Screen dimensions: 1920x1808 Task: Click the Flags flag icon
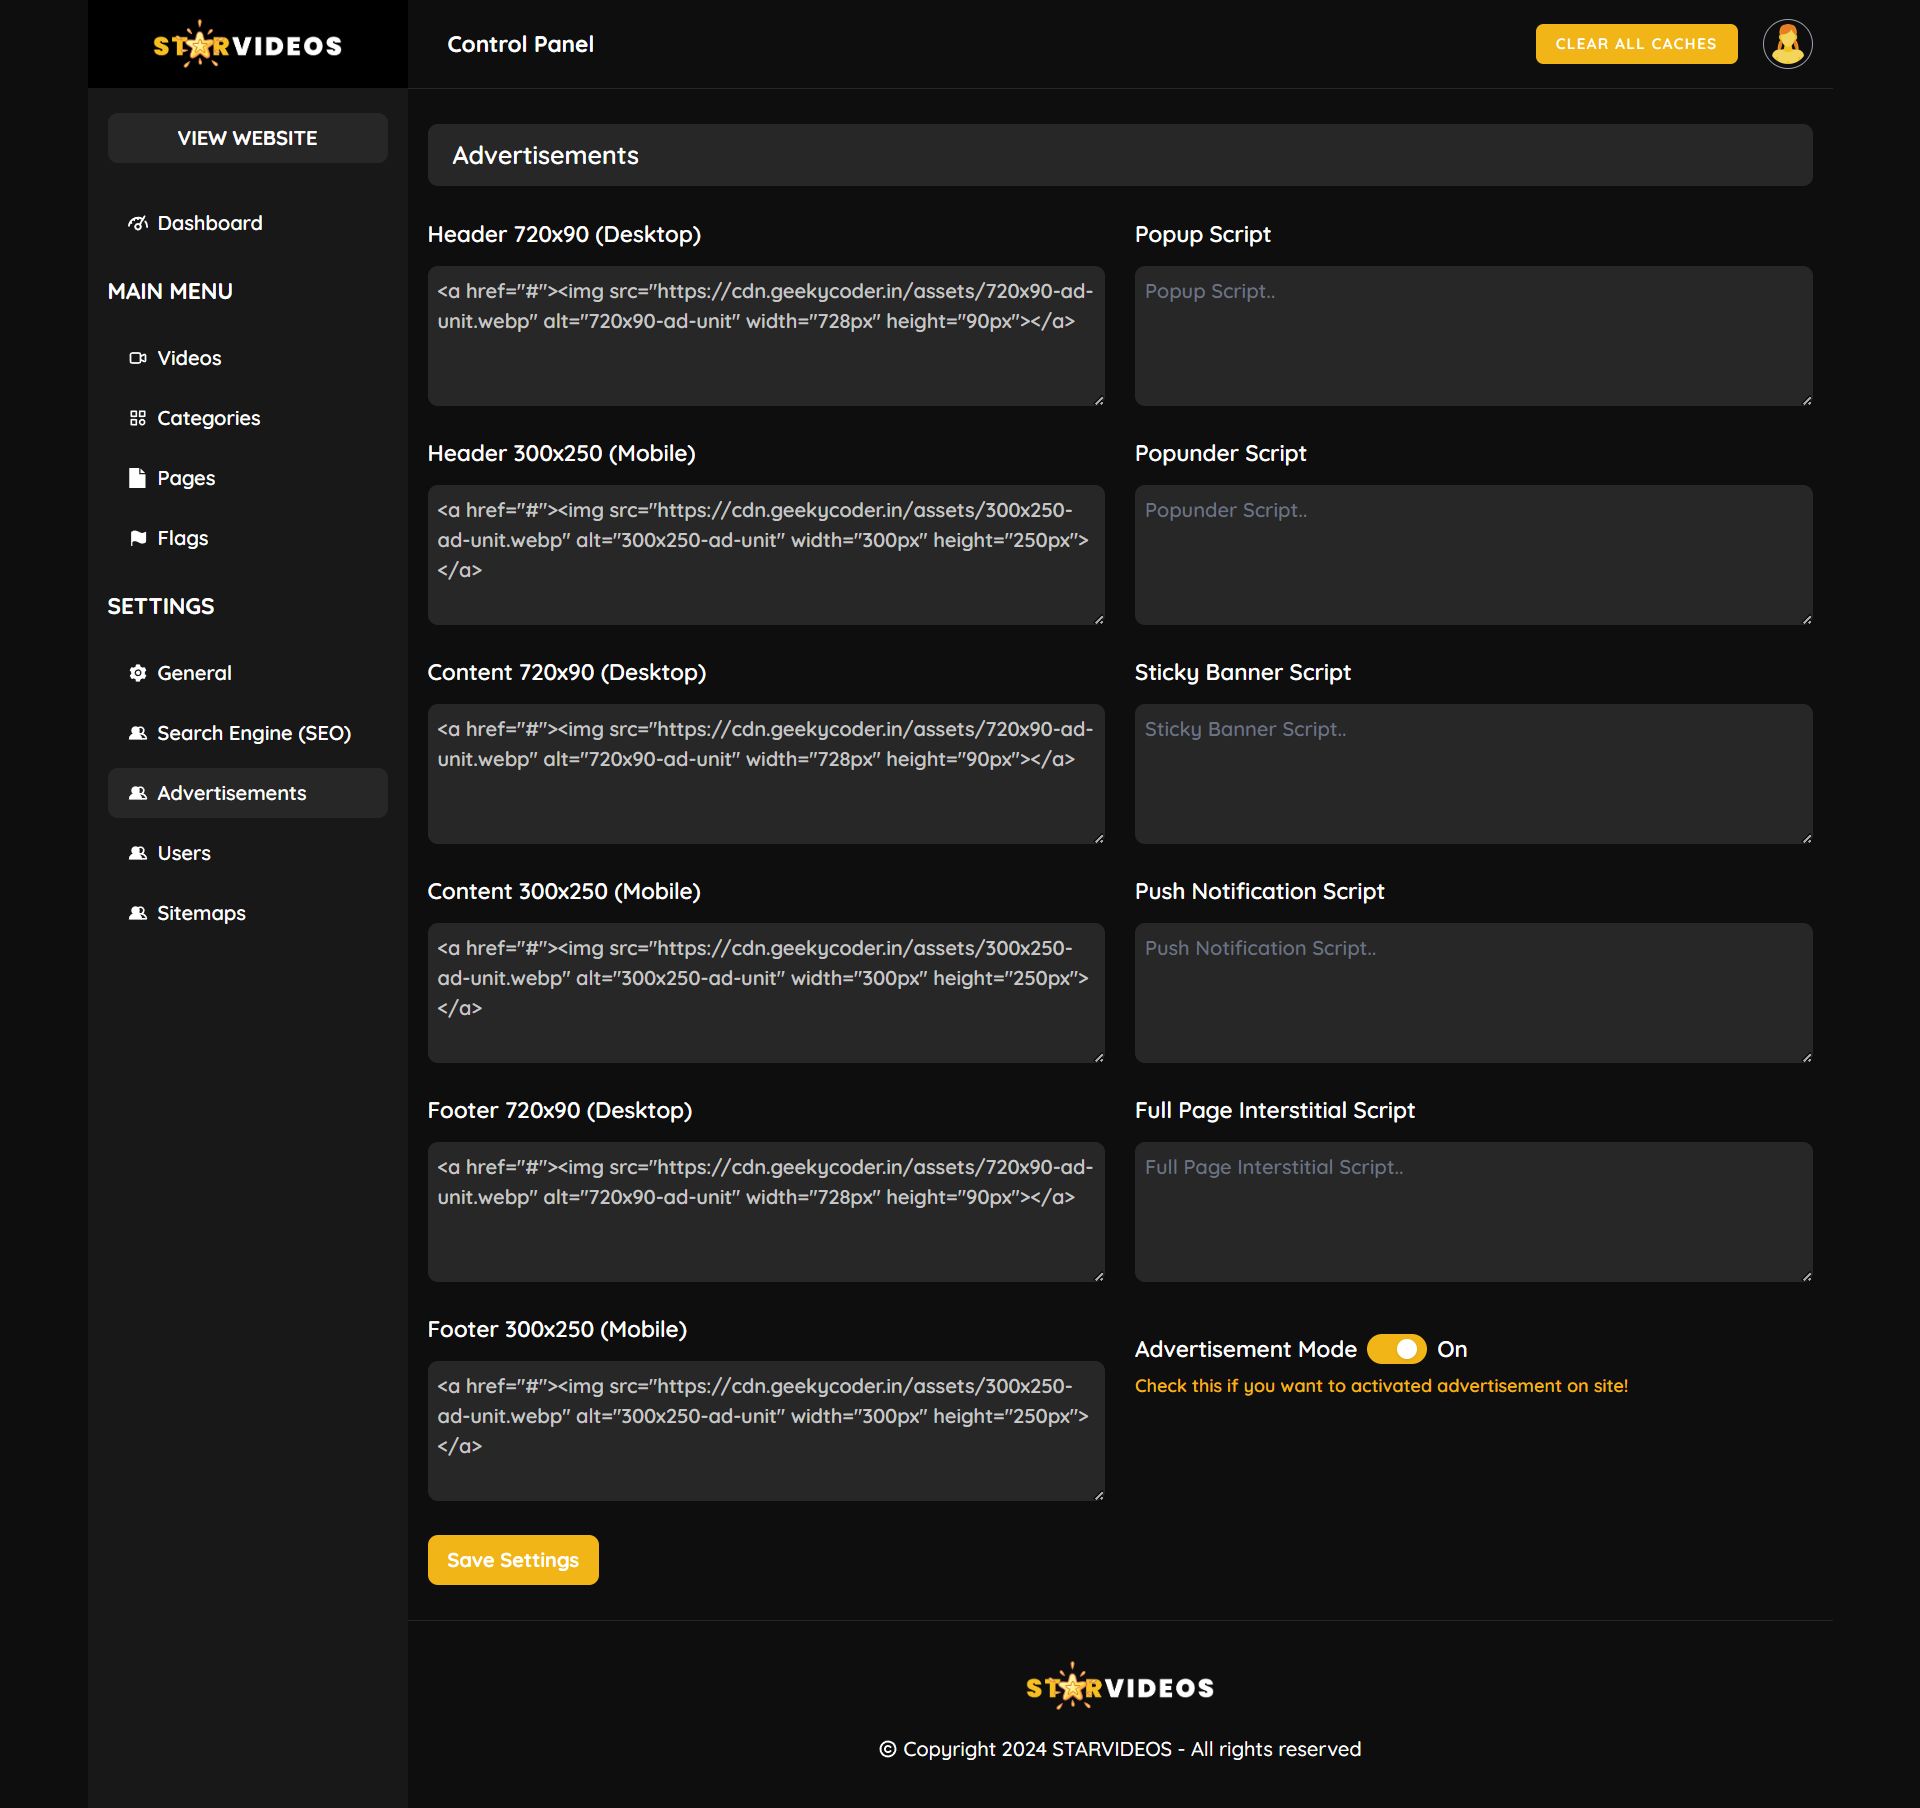(138, 538)
